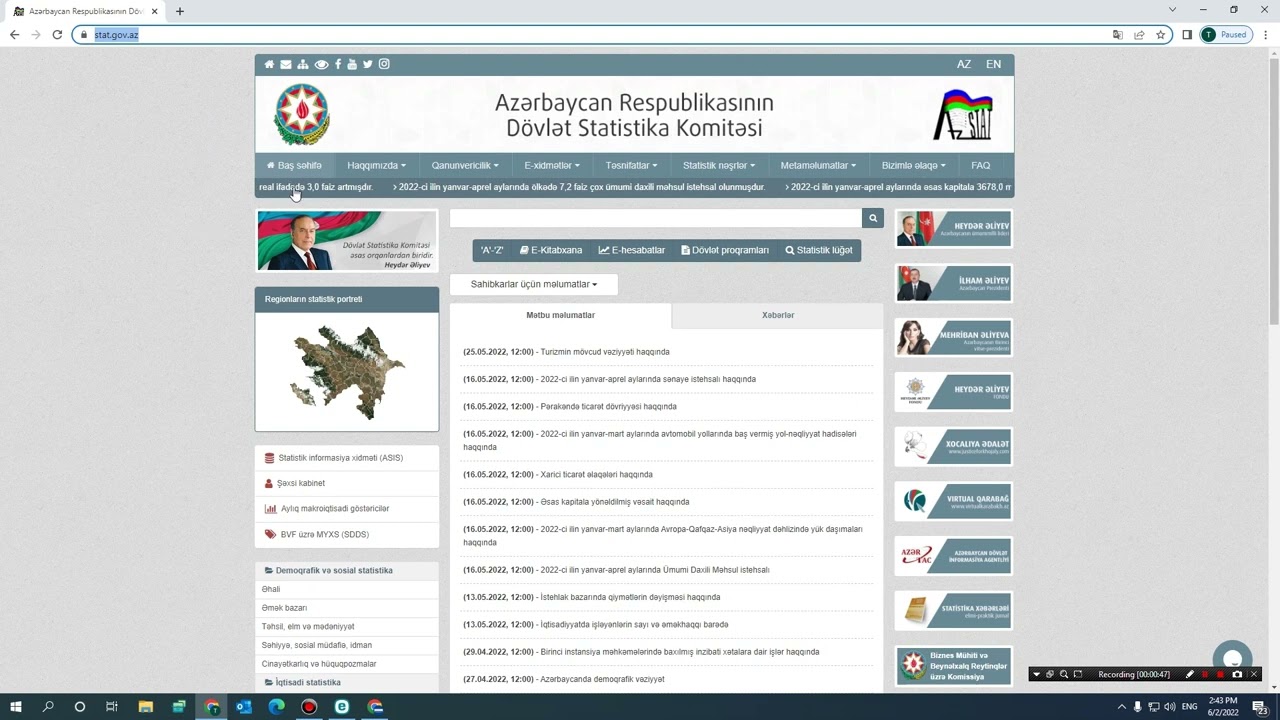
Task: Open the YouTube icon in header
Action: [352, 64]
